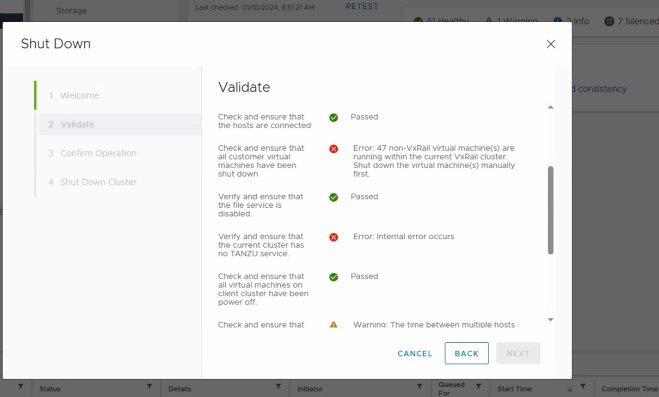Click red error icon for TANZU service check
The image size is (659, 397).
pyautogui.click(x=334, y=237)
